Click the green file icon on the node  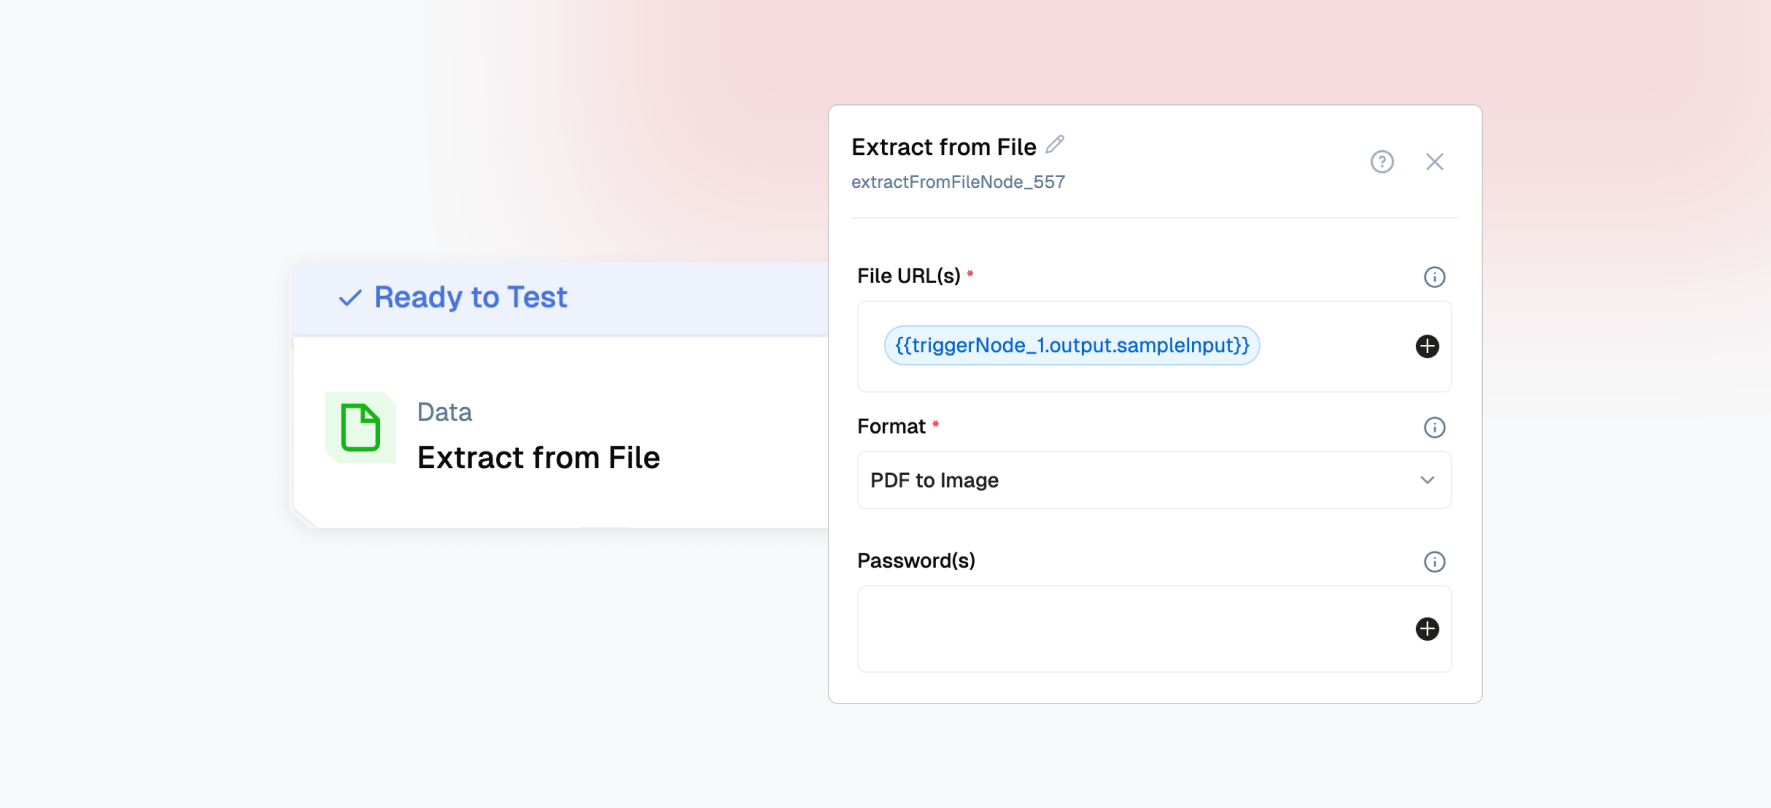(360, 427)
